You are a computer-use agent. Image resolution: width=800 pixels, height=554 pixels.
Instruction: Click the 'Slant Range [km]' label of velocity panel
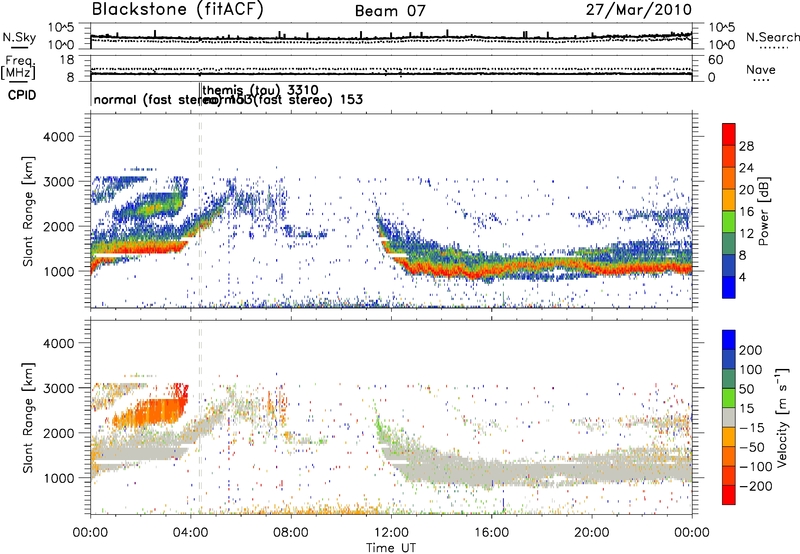point(28,418)
